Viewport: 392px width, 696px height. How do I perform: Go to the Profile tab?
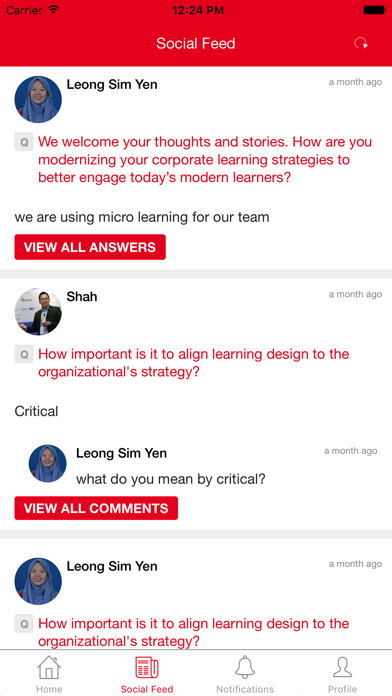(x=343, y=674)
